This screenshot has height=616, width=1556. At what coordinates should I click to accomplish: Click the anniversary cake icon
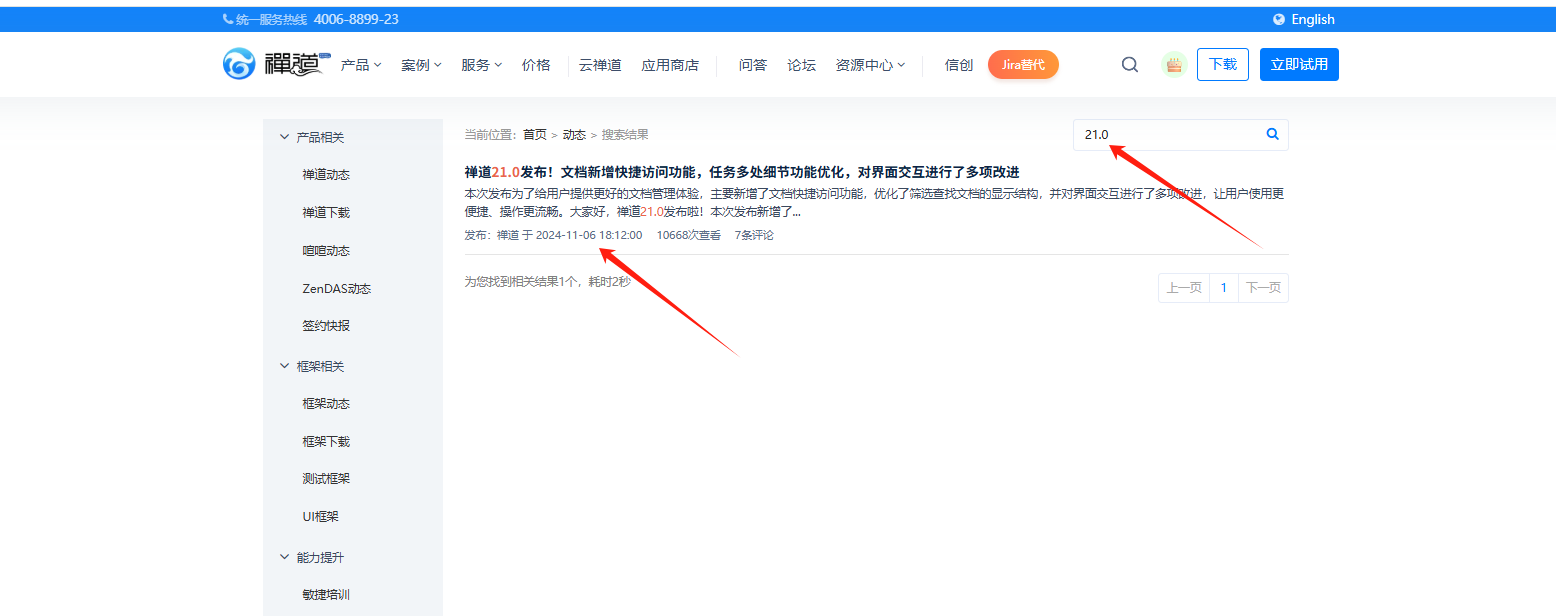click(x=1173, y=63)
